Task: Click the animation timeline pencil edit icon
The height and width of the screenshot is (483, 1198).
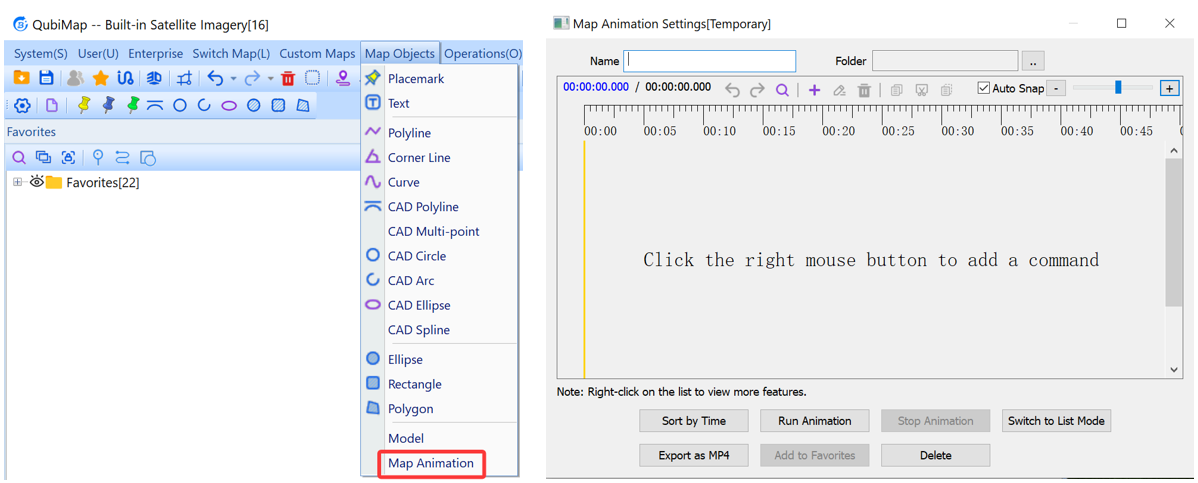Action: click(x=840, y=90)
